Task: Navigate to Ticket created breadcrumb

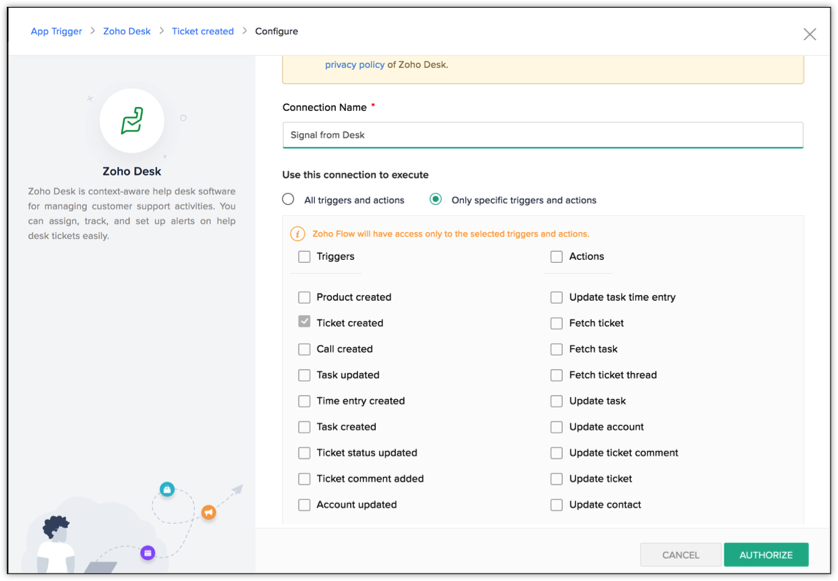Action: tap(202, 31)
